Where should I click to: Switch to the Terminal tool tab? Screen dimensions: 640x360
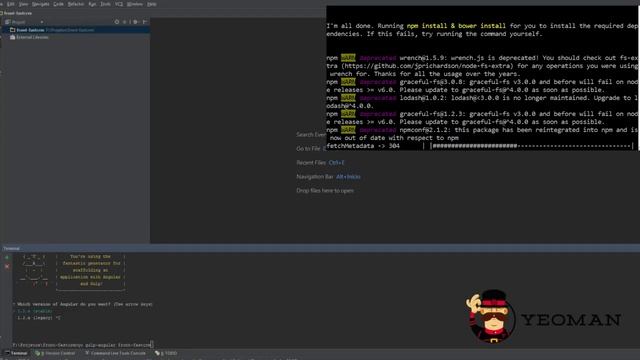click(x=16, y=353)
